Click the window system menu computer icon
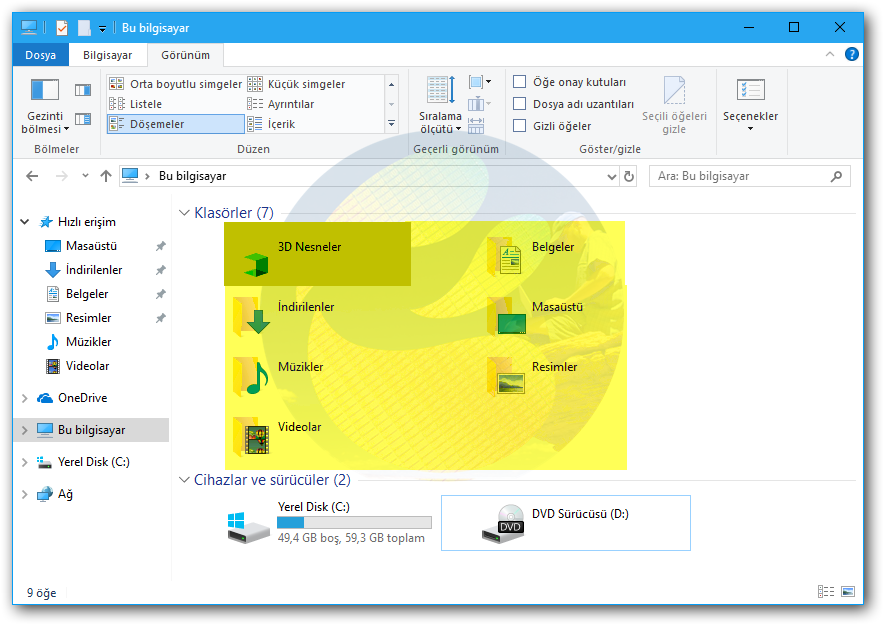The height and width of the screenshot is (625, 884). pos(29,28)
